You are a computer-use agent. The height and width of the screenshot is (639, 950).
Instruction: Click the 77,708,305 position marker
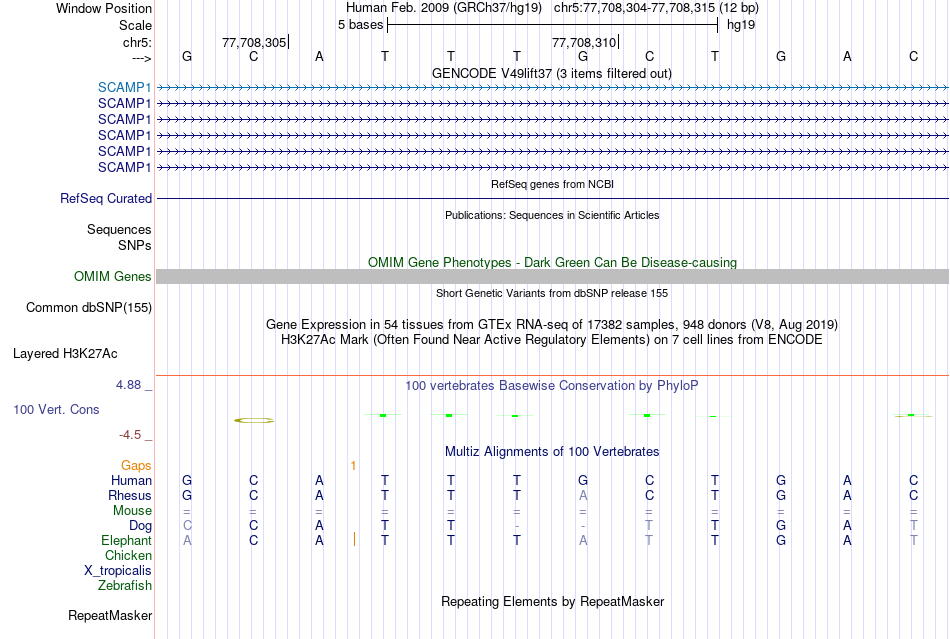click(x=254, y=42)
